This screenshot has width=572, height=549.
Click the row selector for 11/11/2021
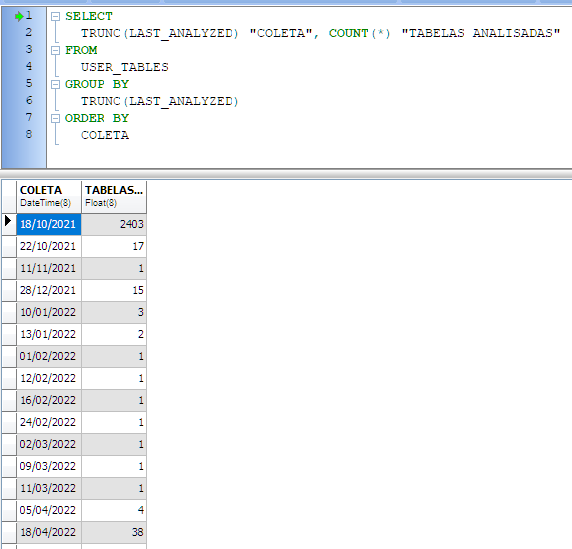pyautogui.click(x=9, y=268)
